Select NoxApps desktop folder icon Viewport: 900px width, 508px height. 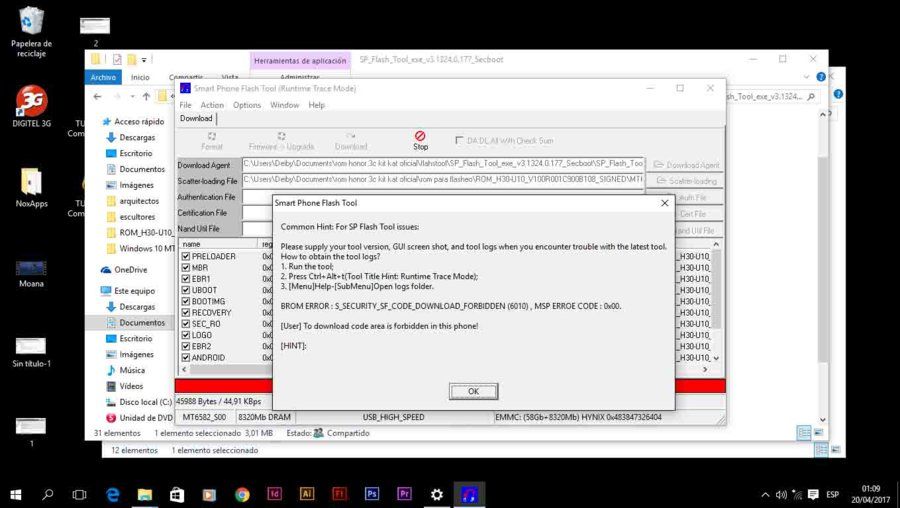31,188
